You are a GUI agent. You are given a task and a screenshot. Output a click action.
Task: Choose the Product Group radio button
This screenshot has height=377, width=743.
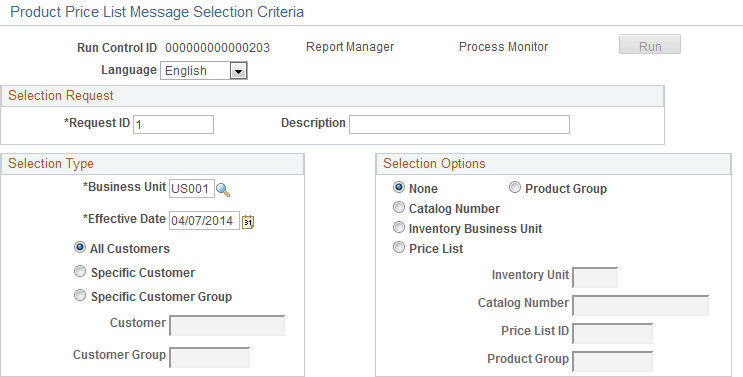(x=515, y=188)
